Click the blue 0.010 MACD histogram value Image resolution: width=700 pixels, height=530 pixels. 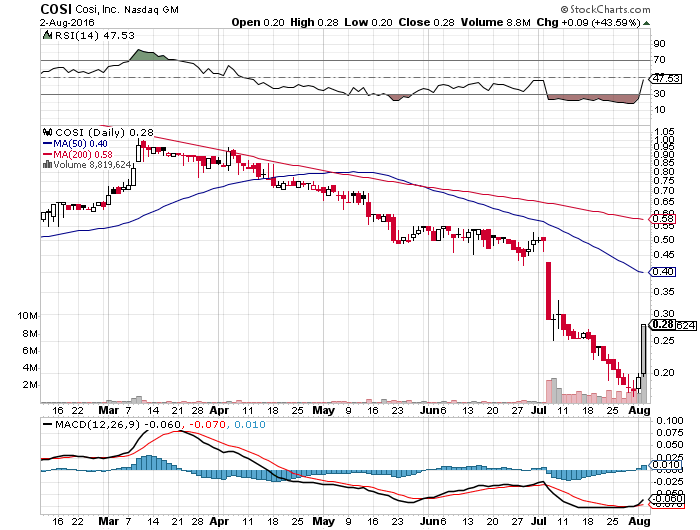tap(250, 424)
